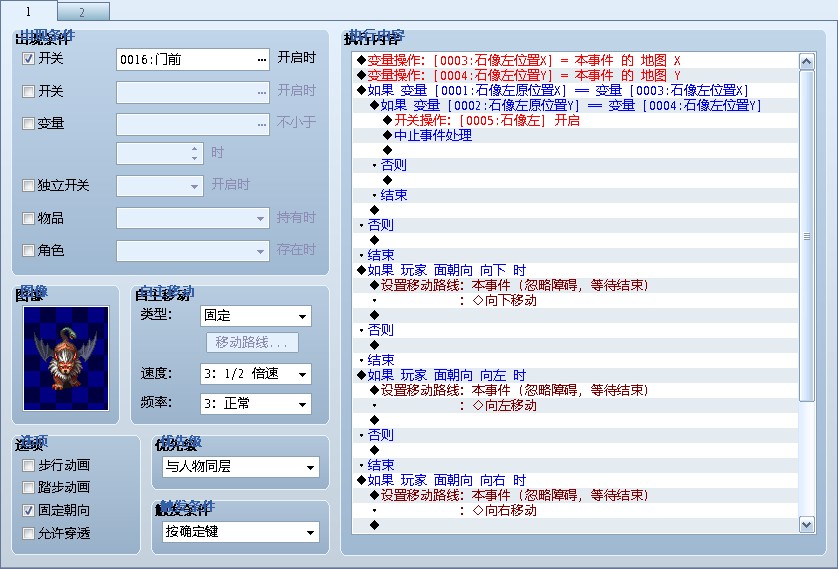The height and width of the screenshot is (569, 838).
Task: Enable the second 开关 condition checkbox
Action: coord(28,91)
